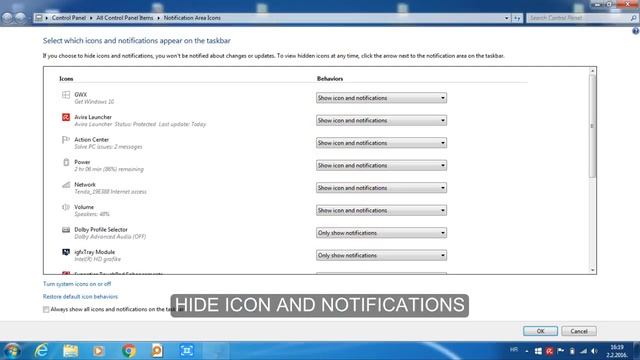This screenshot has height=360, width=640.
Task: Open the Avira Launcher behavior dropdown
Action: (381, 120)
